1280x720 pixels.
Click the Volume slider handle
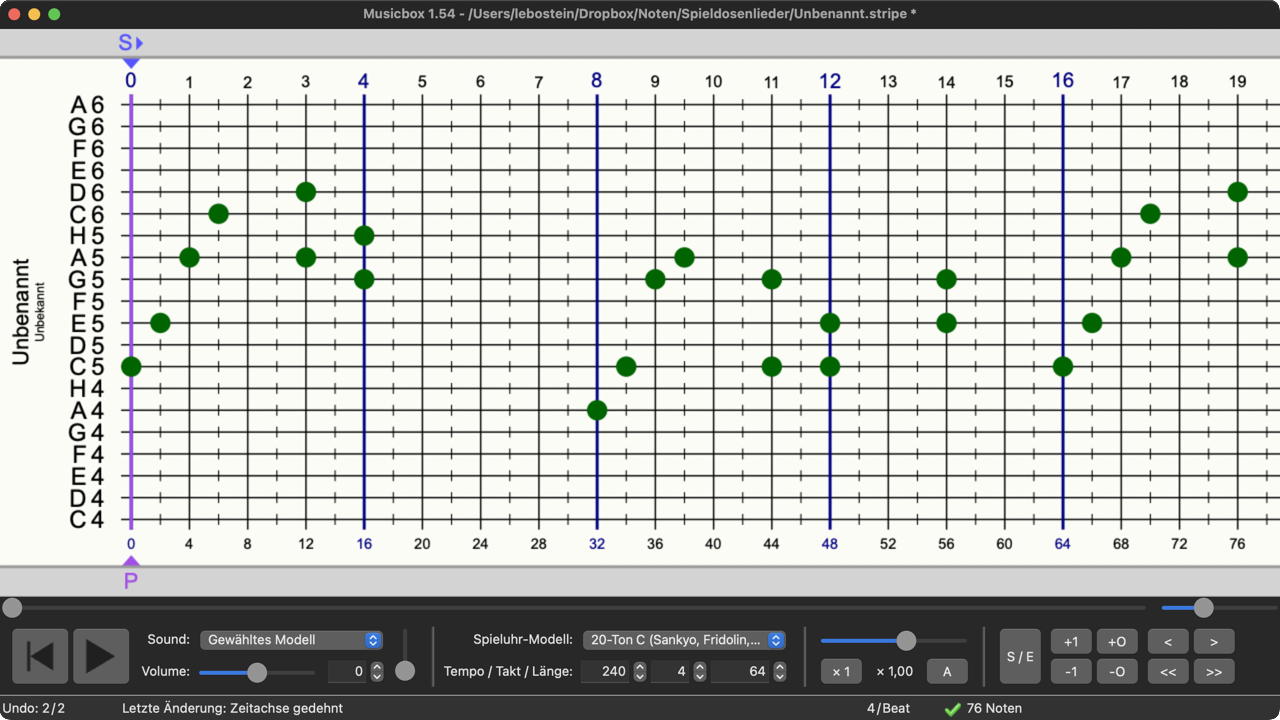(x=257, y=672)
